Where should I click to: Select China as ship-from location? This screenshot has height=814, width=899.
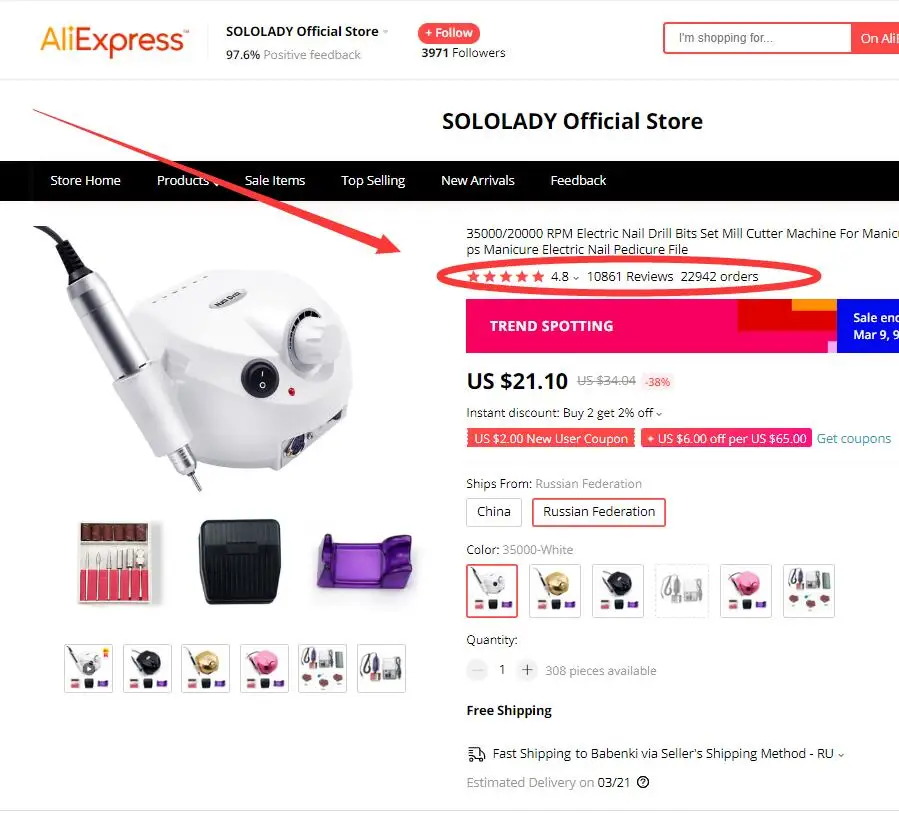(x=494, y=512)
